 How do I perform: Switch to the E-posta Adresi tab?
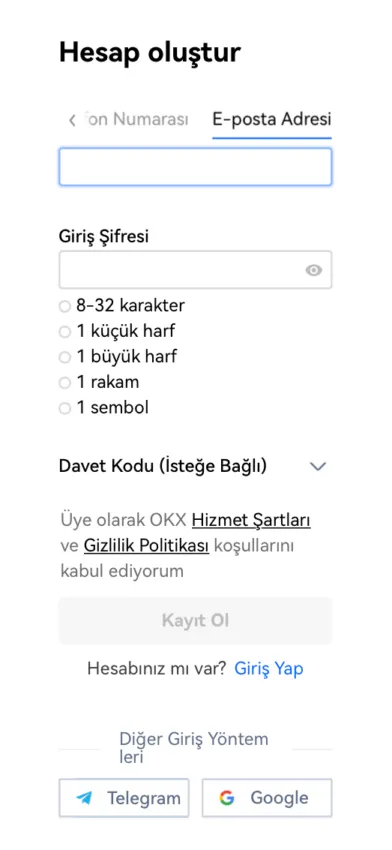[x=272, y=119]
